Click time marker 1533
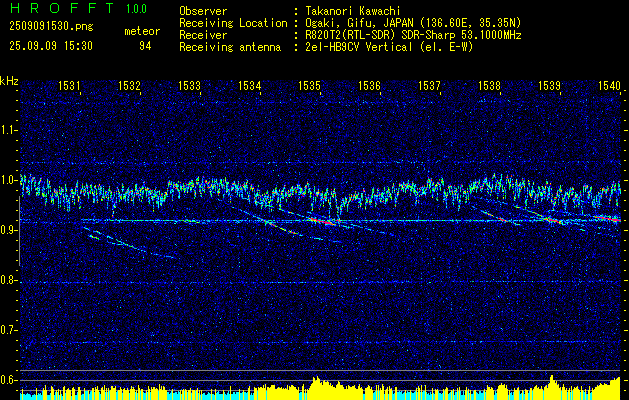Image resolution: width=629 pixels, height=400 pixels. [189, 85]
